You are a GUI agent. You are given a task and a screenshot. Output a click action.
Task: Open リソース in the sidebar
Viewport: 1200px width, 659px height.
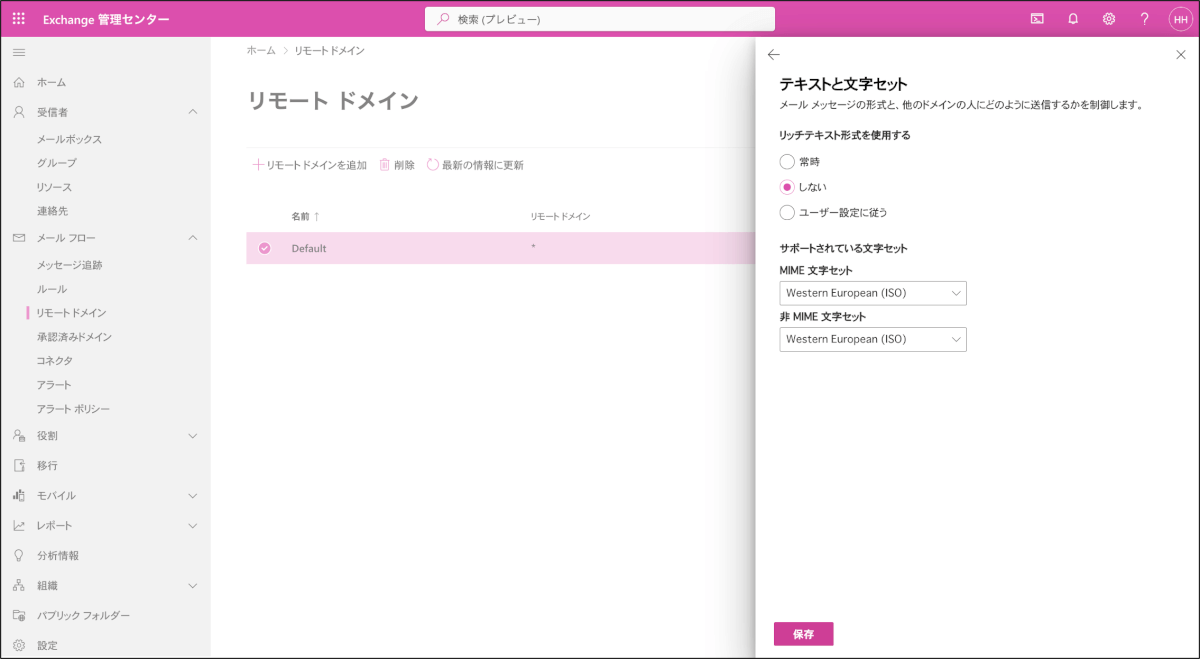(54, 187)
